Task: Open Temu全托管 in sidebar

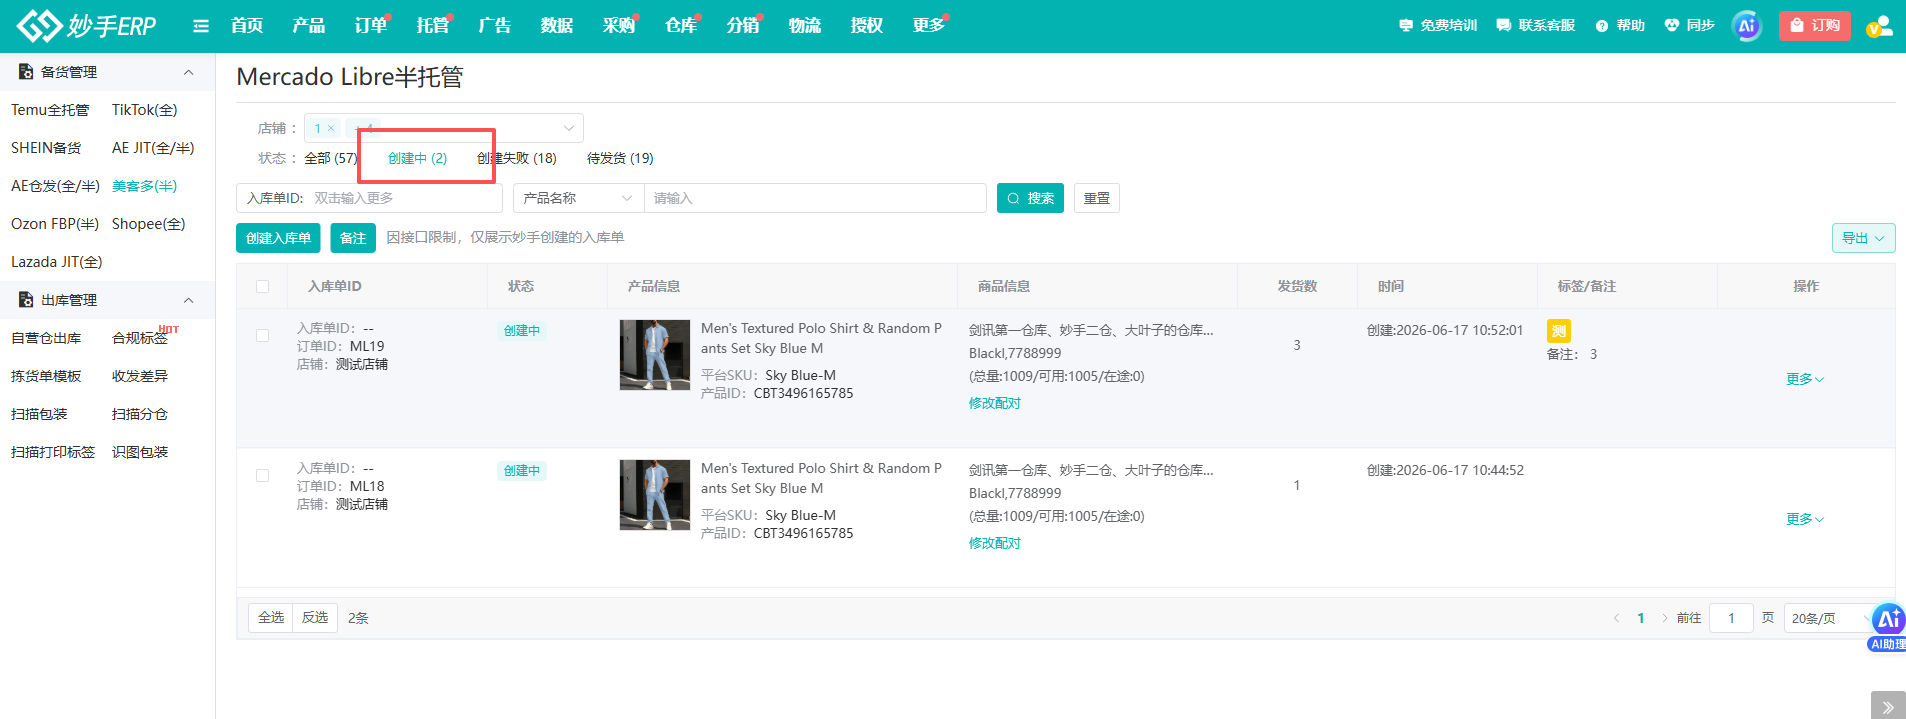Action: [50, 110]
